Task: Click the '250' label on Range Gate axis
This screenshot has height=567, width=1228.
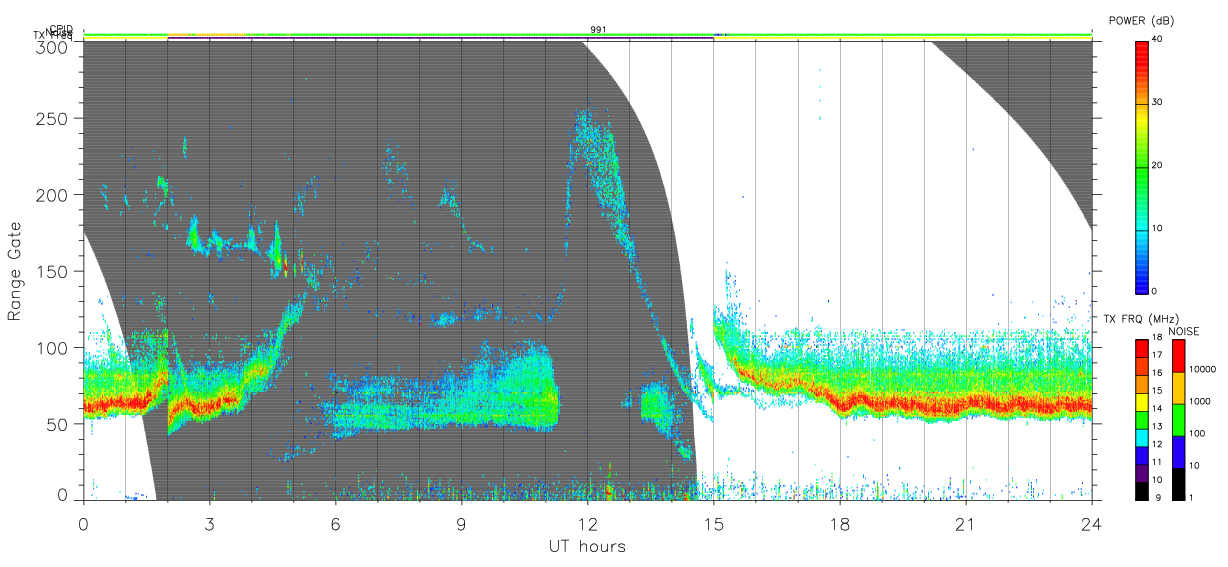Action: click(53, 118)
